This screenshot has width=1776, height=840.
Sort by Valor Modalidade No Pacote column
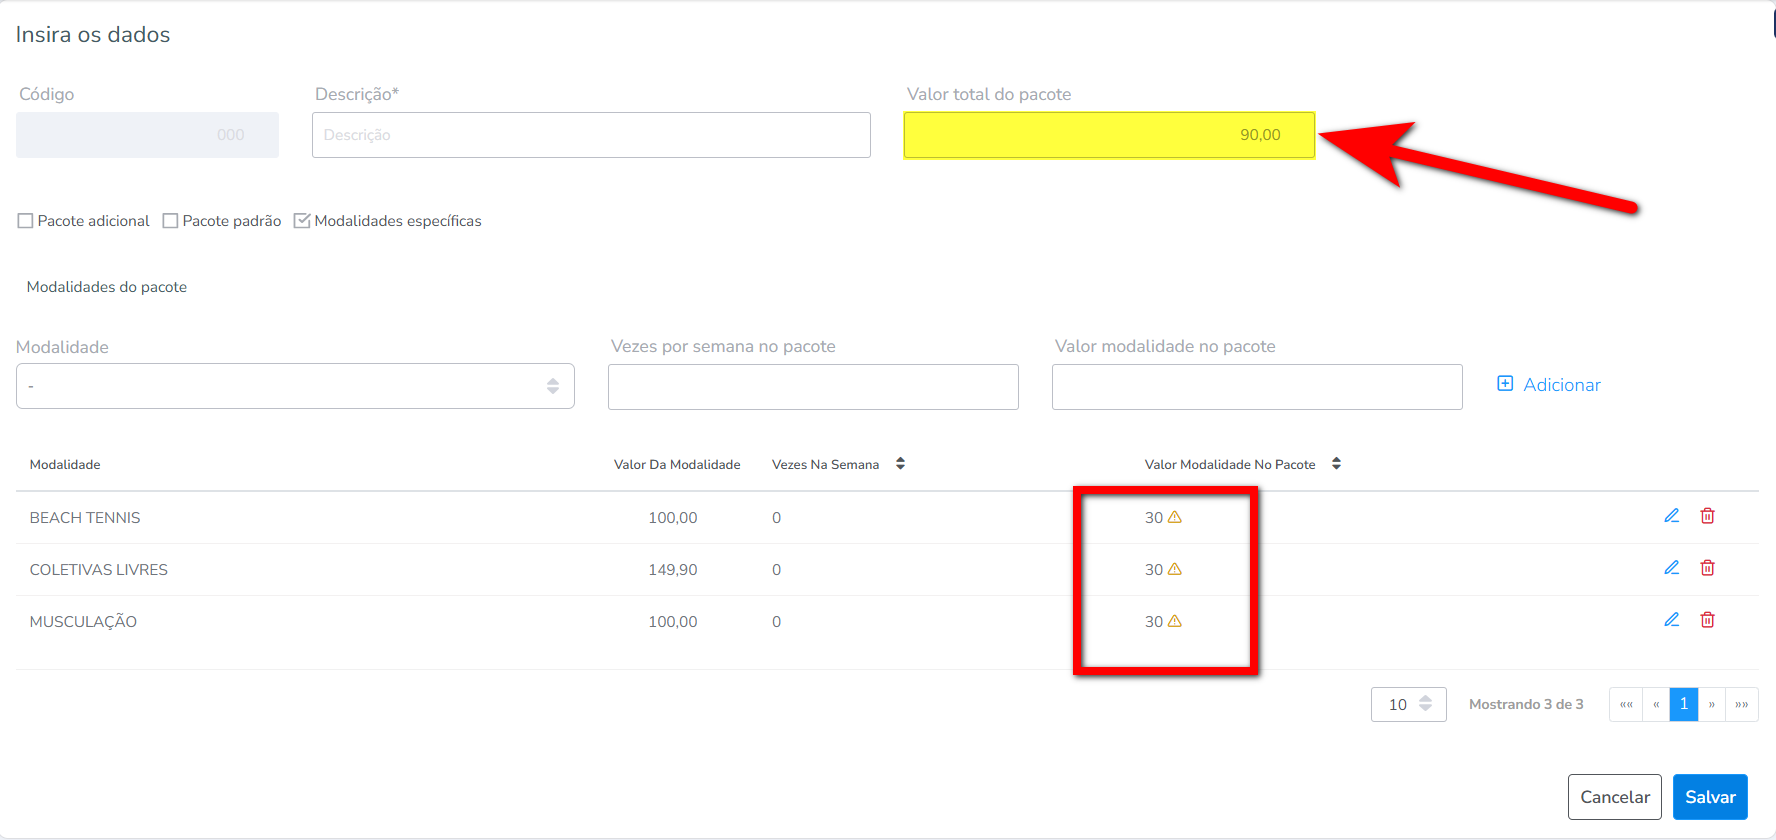(1336, 464)
